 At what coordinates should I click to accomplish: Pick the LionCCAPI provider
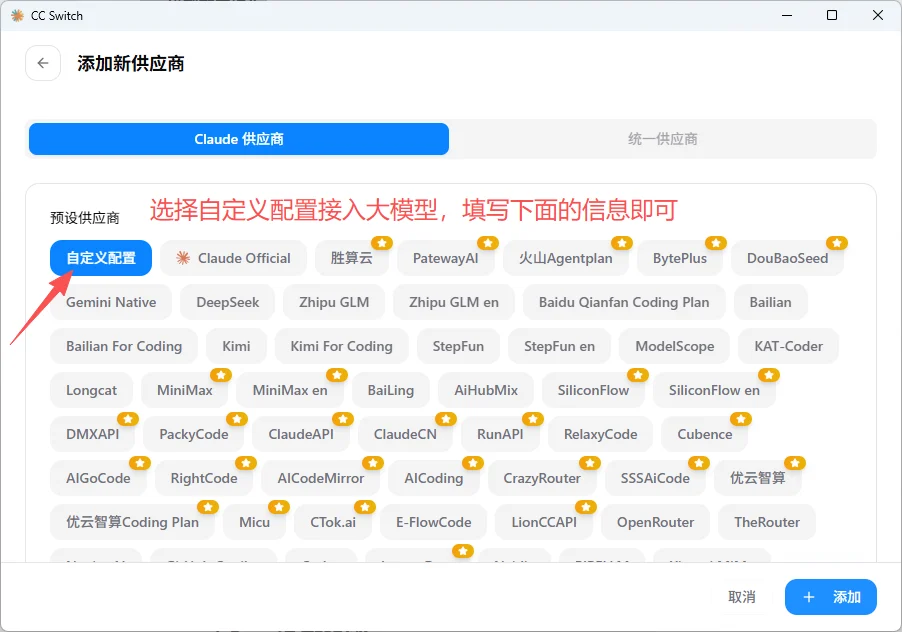pos(544,522)
